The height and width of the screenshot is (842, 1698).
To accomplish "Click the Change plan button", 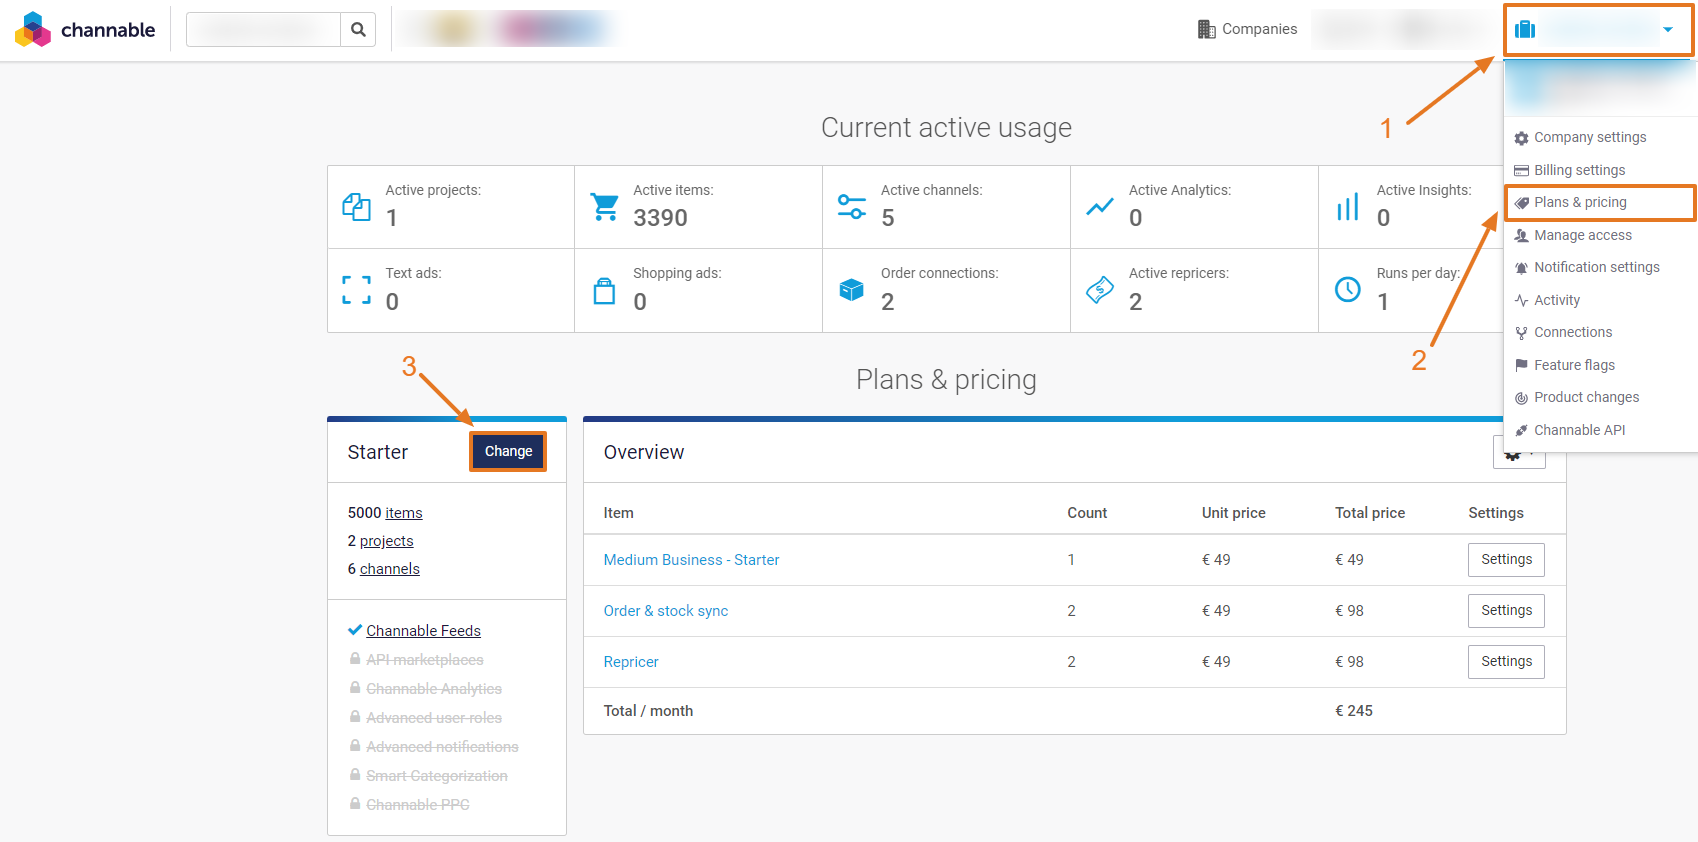I will point(508,451).
